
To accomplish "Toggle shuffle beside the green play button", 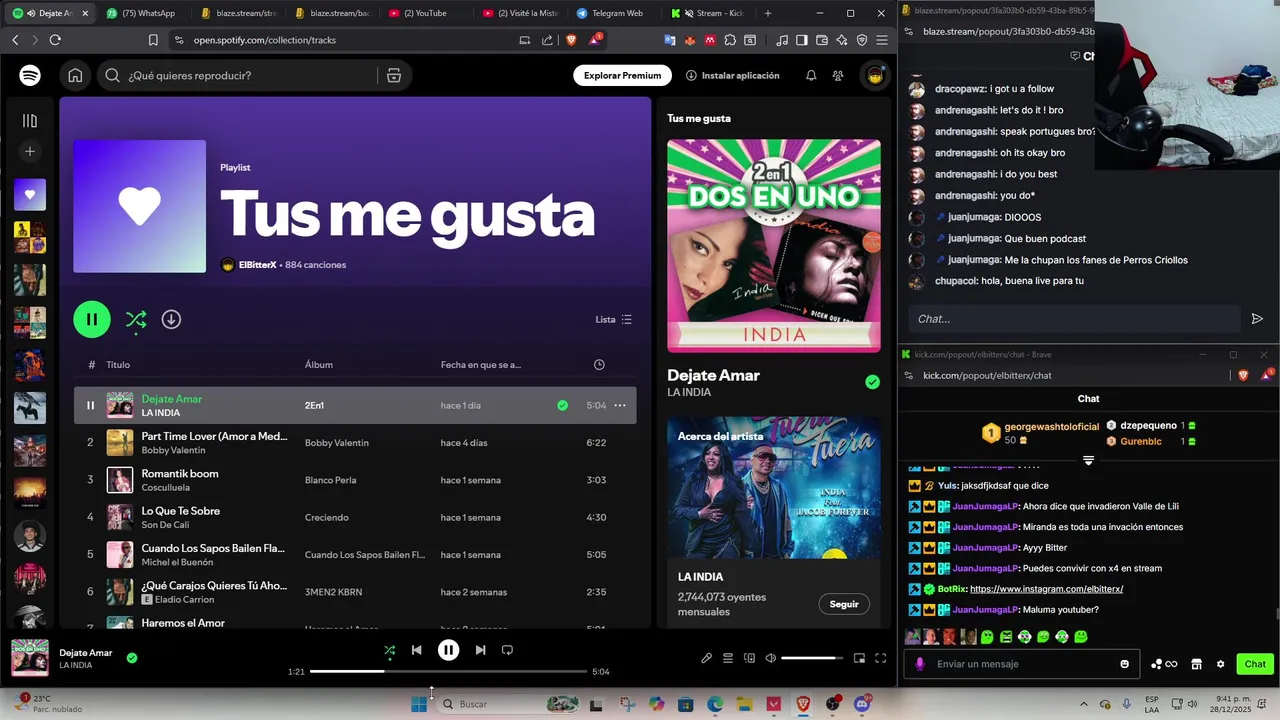I will (x=136, y=319).
